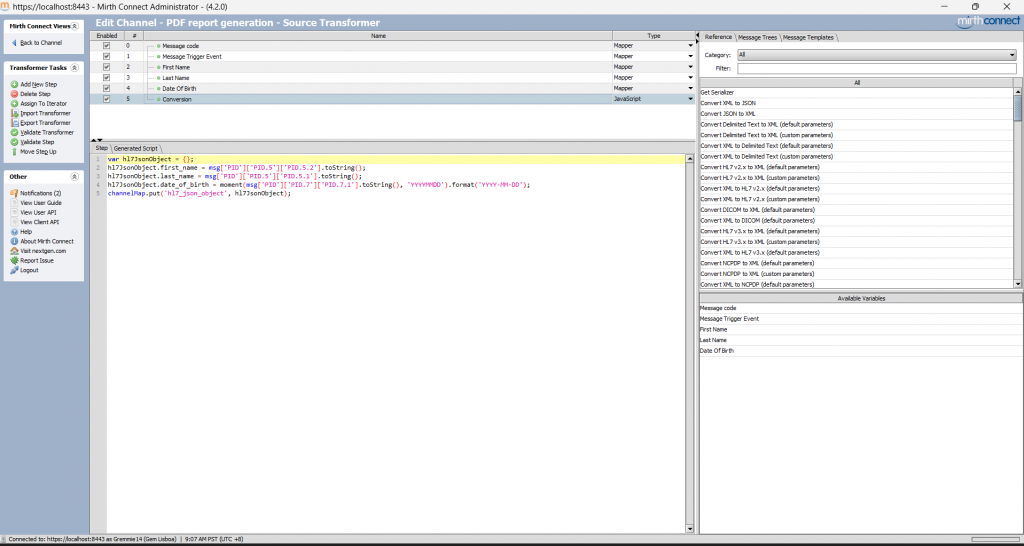
Task: Open the Category dropdown set to All
Action: click(x=876, y=55)
